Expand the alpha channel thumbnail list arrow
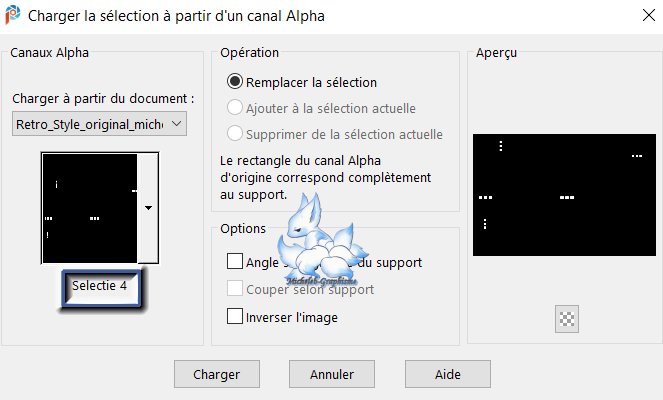 (x=148, y=207)
